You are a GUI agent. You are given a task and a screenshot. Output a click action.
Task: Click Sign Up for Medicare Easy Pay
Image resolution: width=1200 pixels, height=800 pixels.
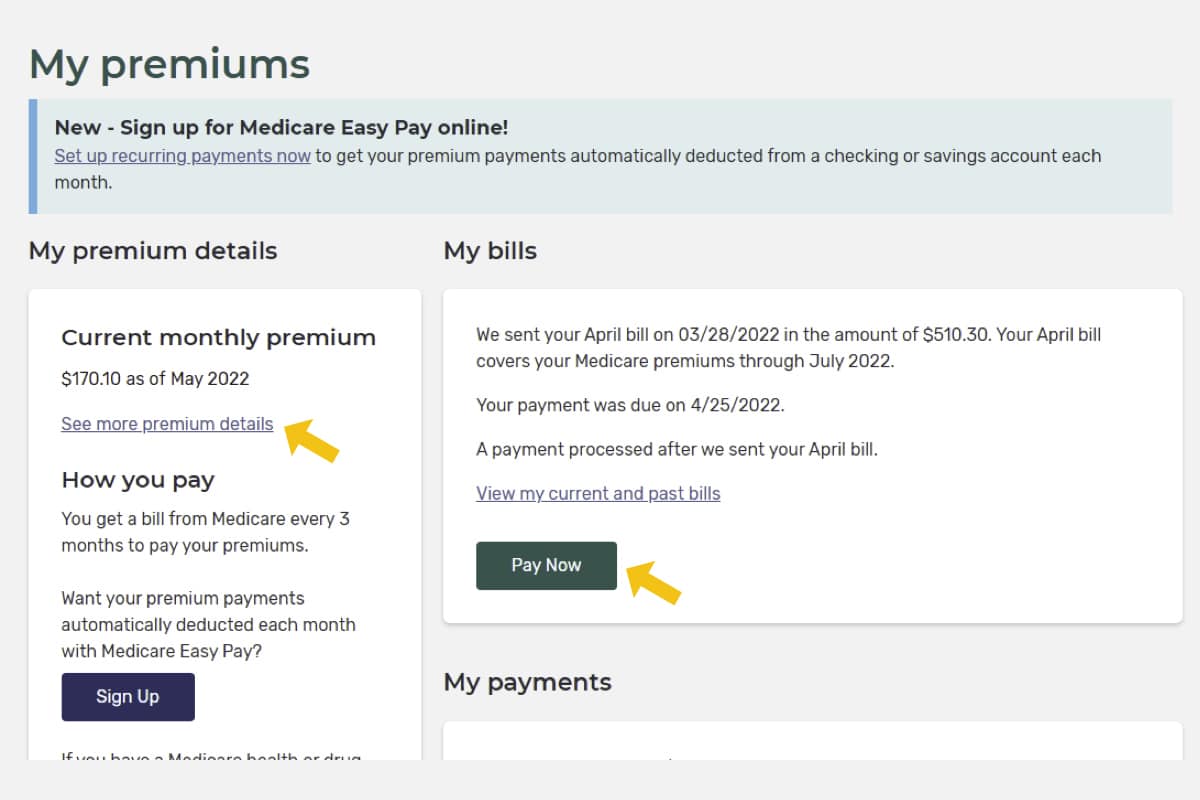pyautogui.click(x=128, y=696)
